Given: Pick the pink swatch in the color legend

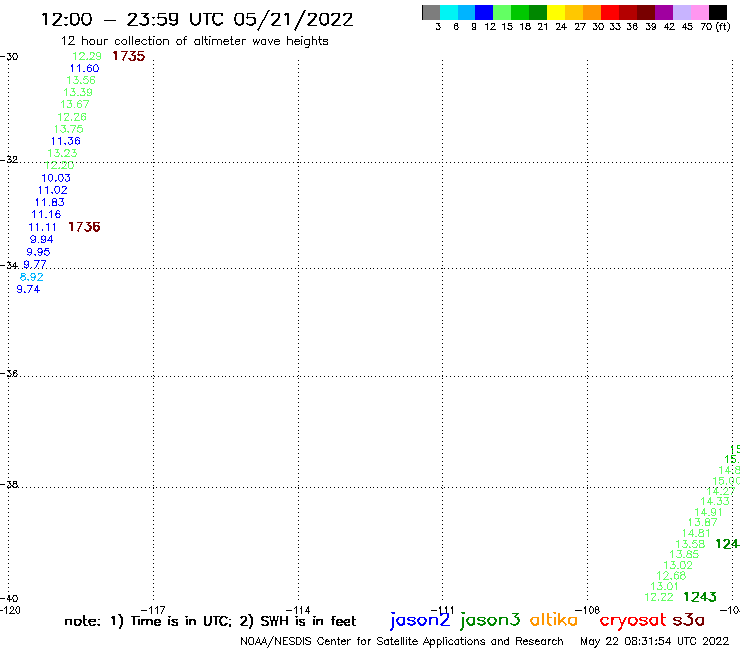Looking at the screenshot, I should coord(699,12).
